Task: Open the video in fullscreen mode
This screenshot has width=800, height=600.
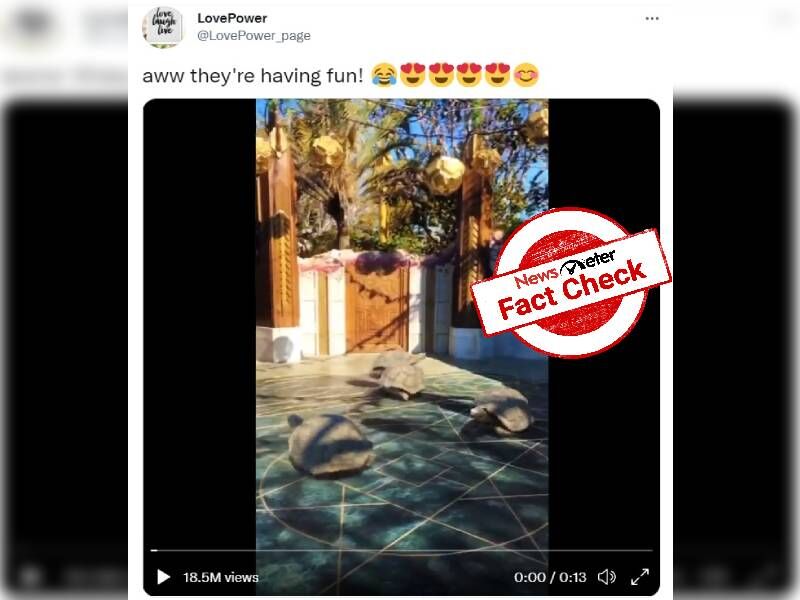Action: 640,577
